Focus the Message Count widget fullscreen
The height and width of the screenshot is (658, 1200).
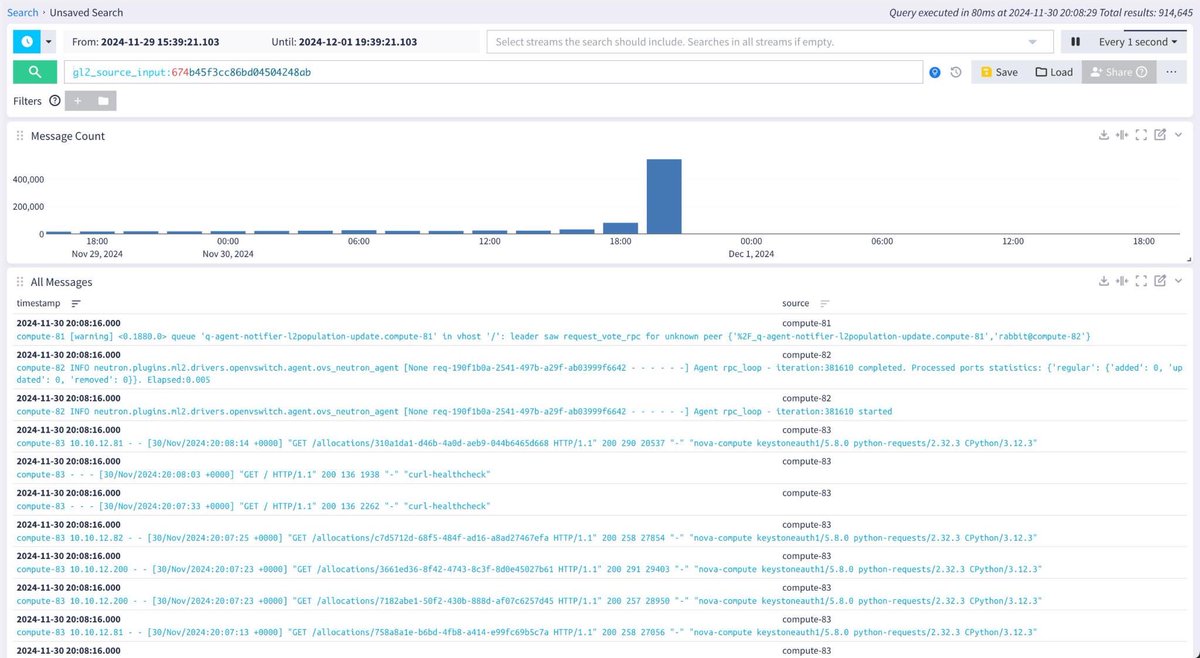[1141, 134]
